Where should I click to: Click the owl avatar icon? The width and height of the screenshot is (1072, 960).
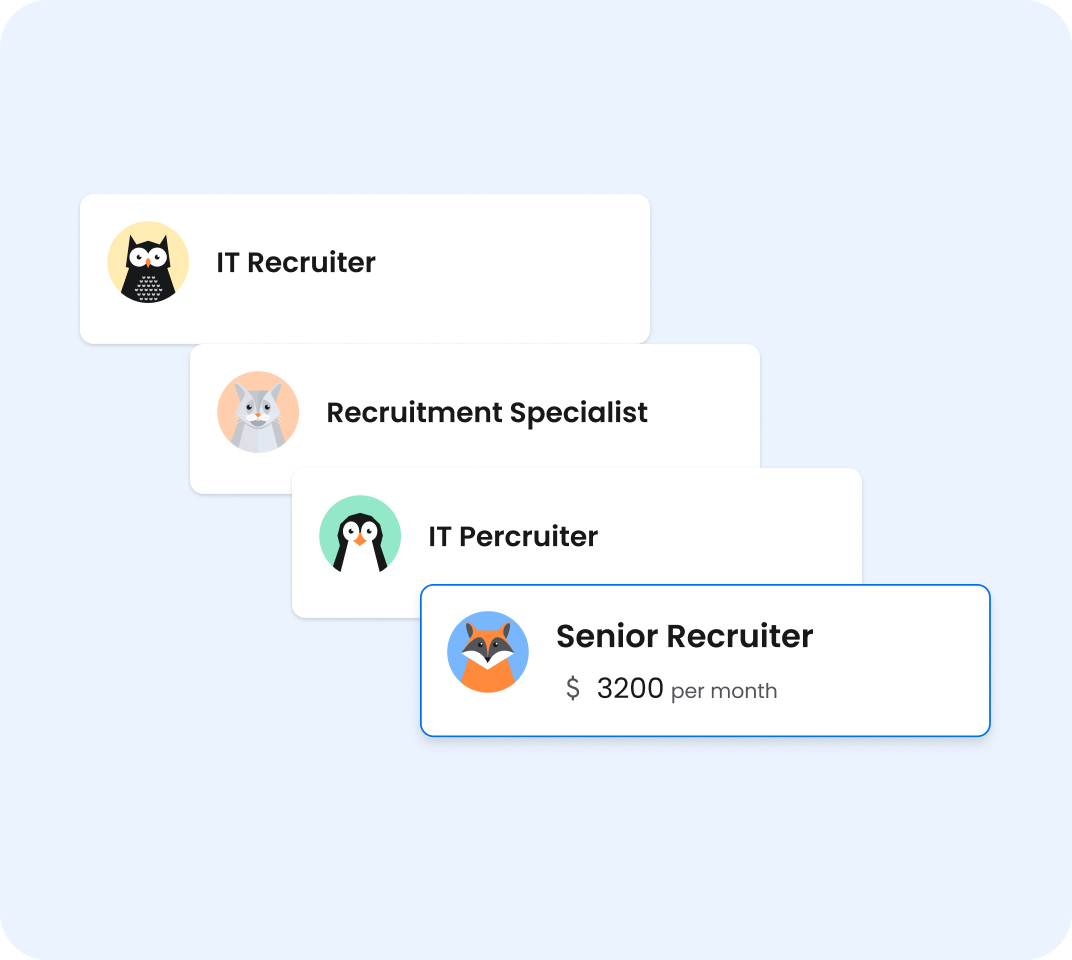(x=148, y=262)
